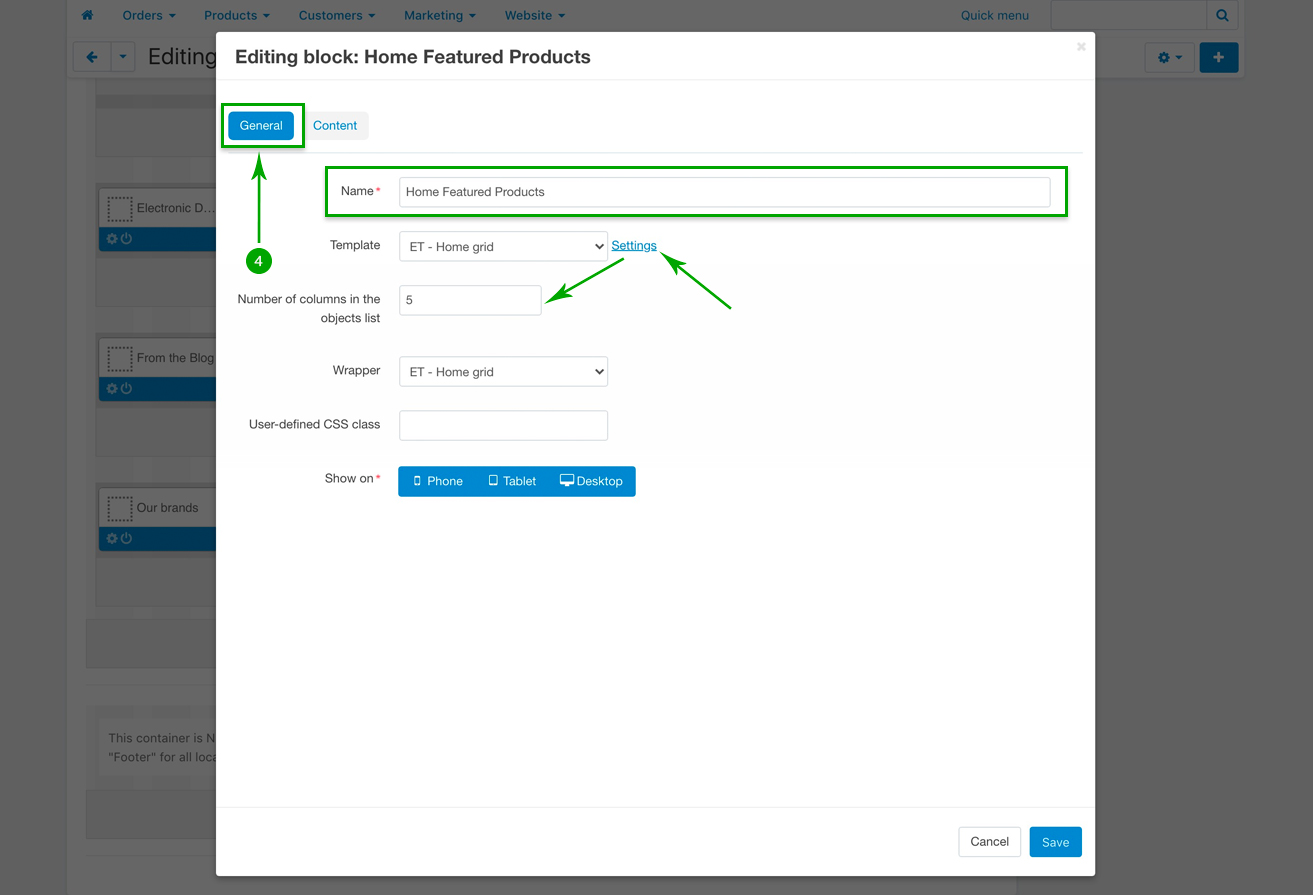
Task: Expand the Products menu
Action: (237, 16)
